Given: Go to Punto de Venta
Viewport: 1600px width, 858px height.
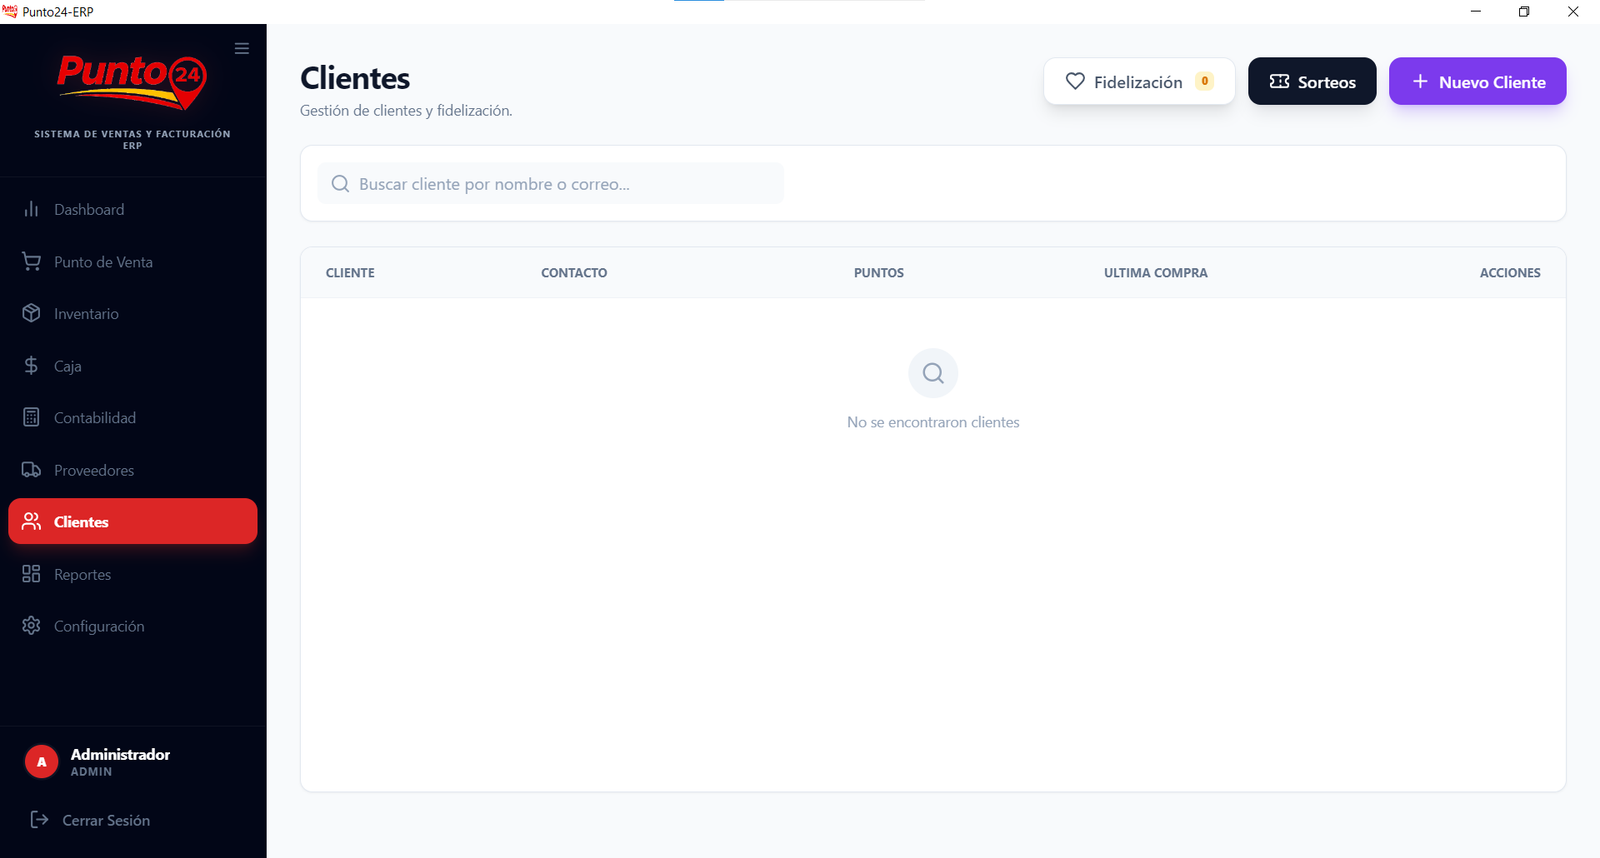Looking at the screenshot, I should coord(133,261).
